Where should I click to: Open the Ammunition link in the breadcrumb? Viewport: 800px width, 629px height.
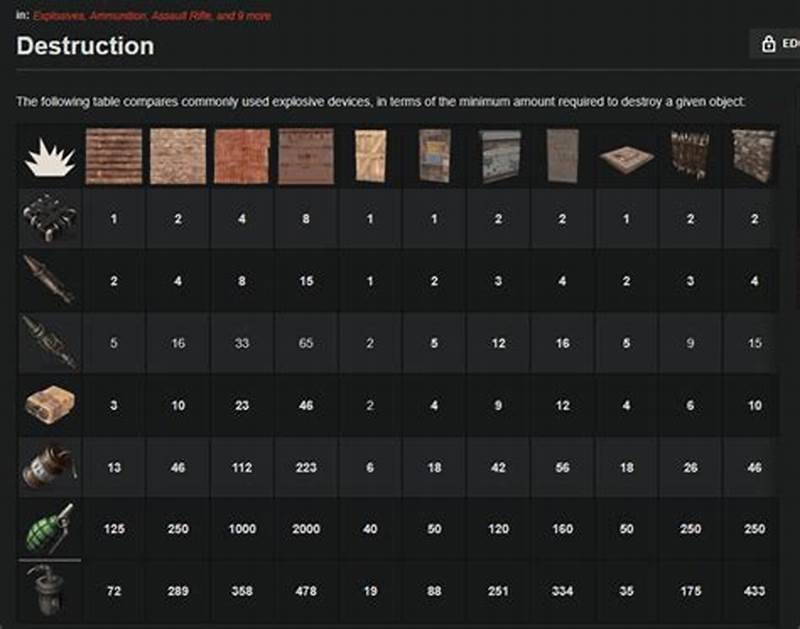(x=113, y=13)
